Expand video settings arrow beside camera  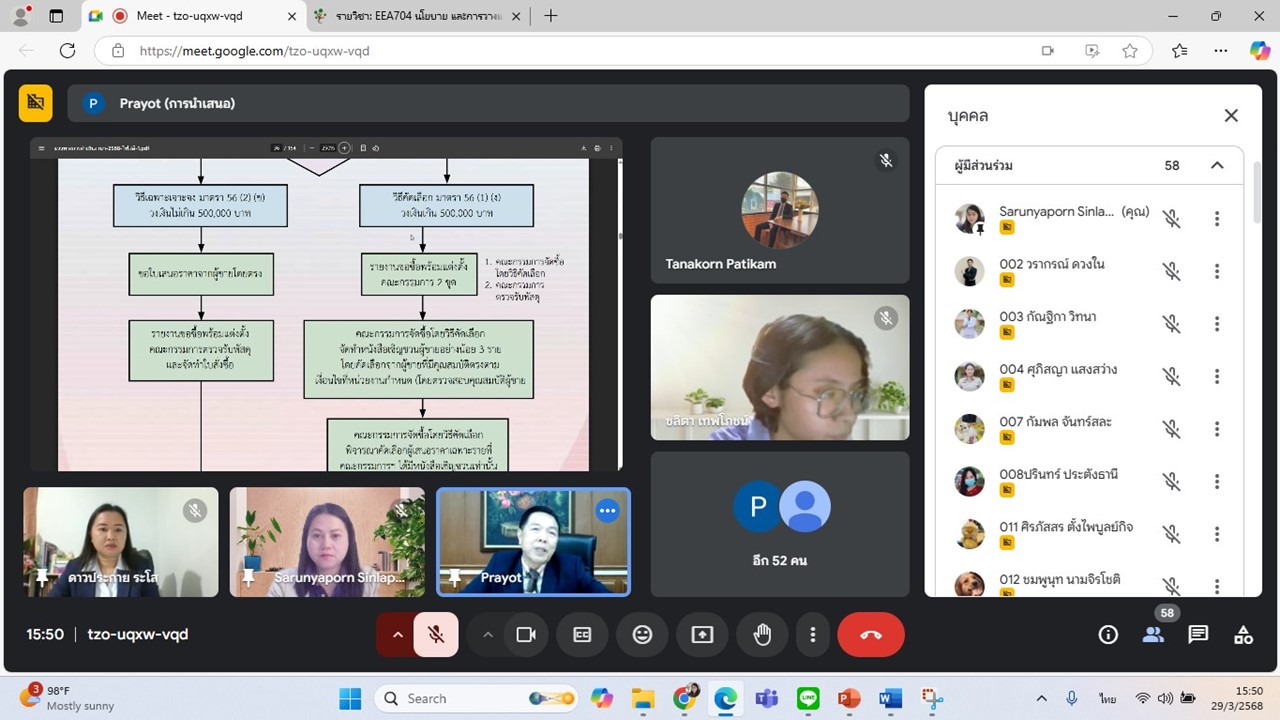[x=488, y=634]
